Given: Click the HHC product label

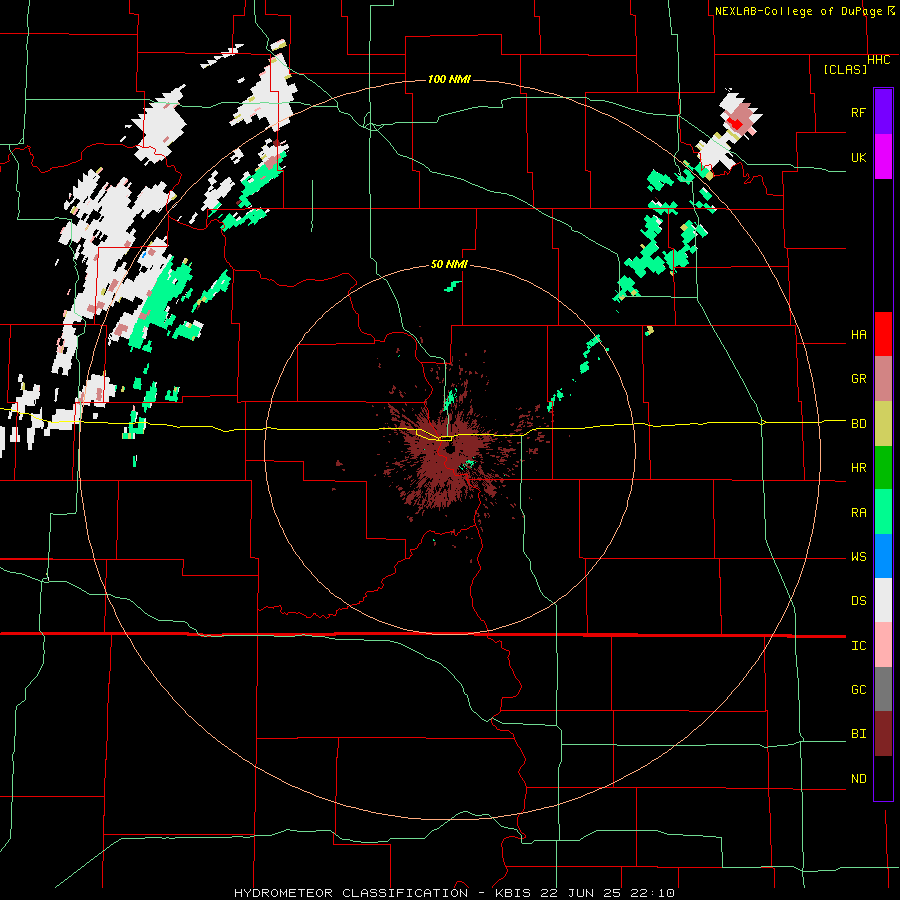Looking at the screenshot, I should pyautogui.click(x=879, y=60).
